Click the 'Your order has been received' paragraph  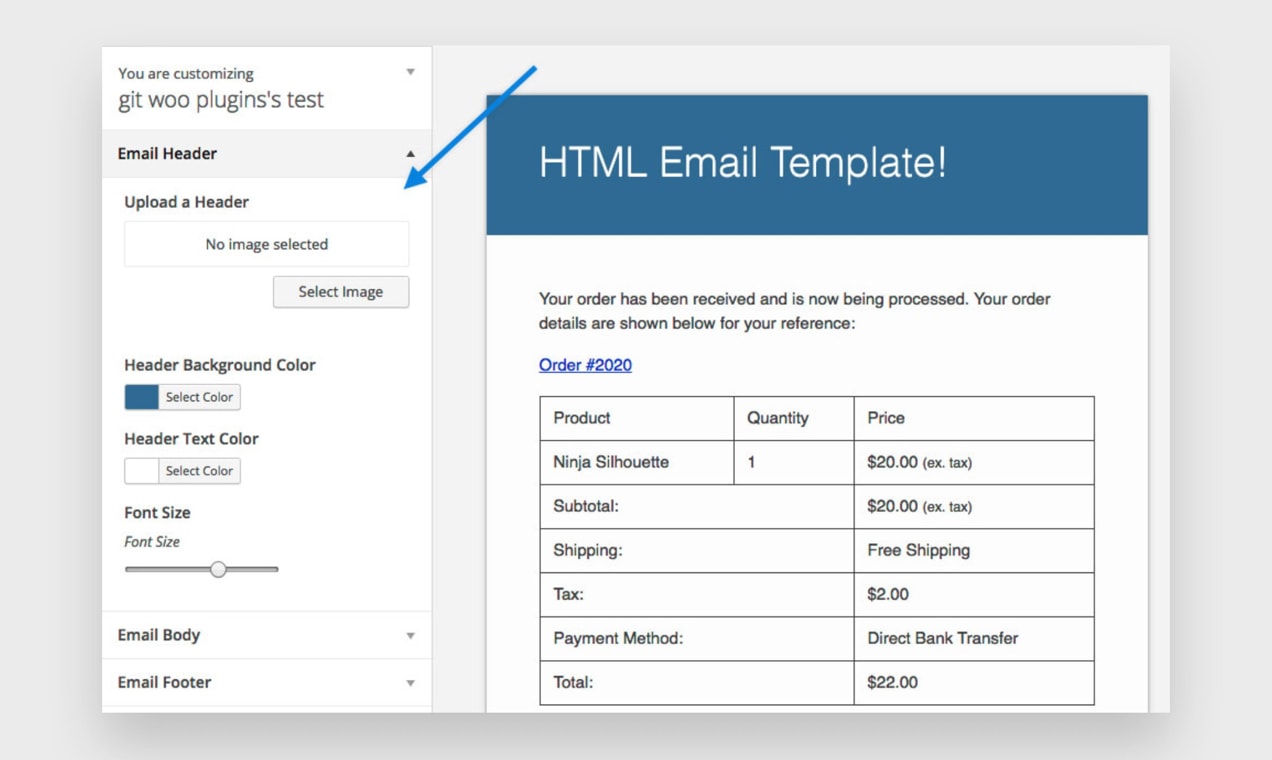795,311
